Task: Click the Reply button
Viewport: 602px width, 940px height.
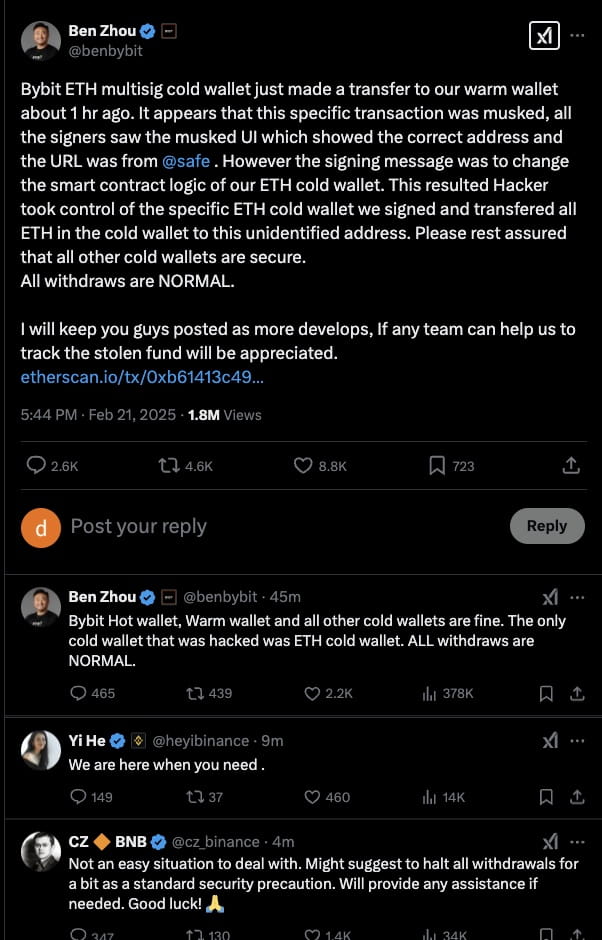Action: point(546,526)
